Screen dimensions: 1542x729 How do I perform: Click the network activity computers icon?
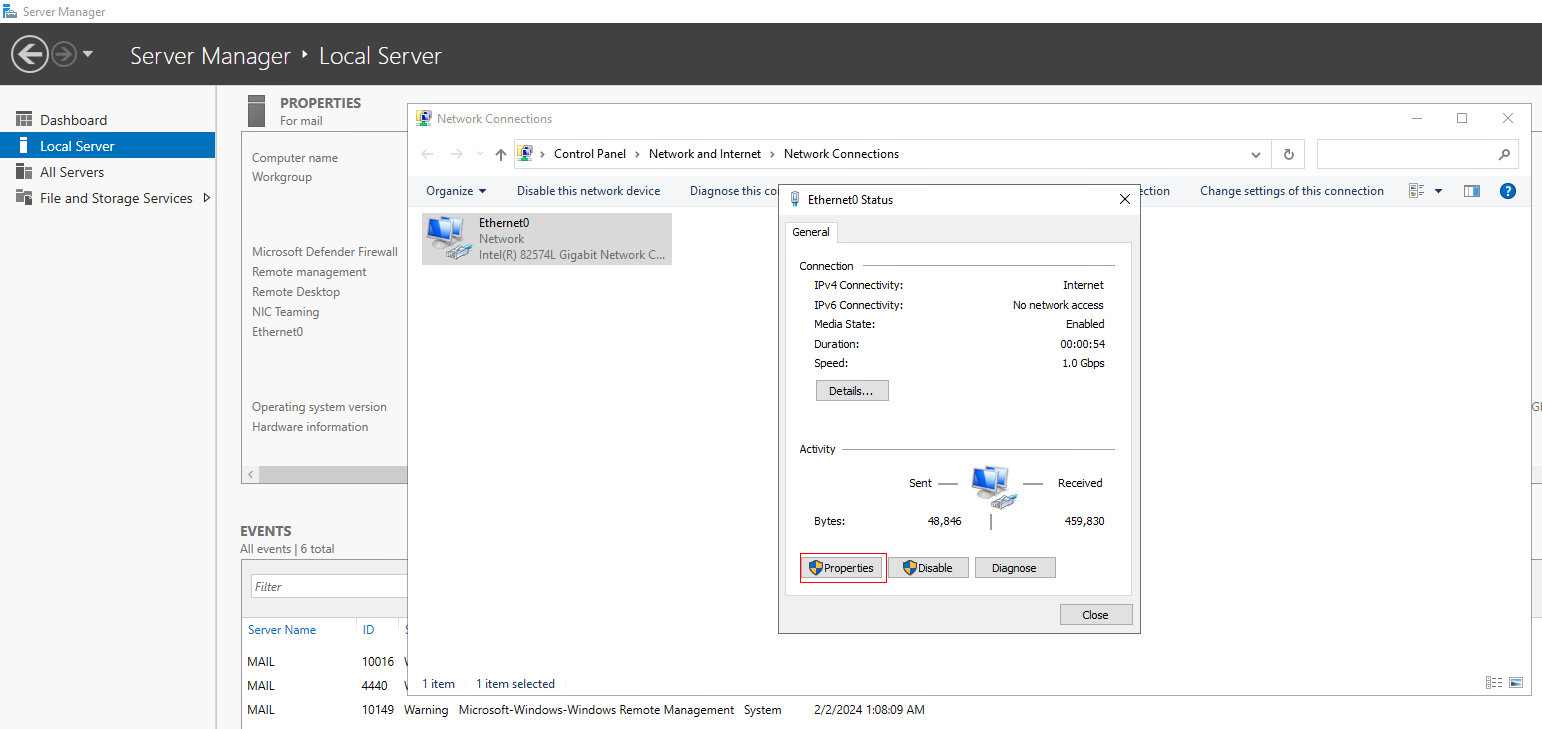tap(993, 485)
